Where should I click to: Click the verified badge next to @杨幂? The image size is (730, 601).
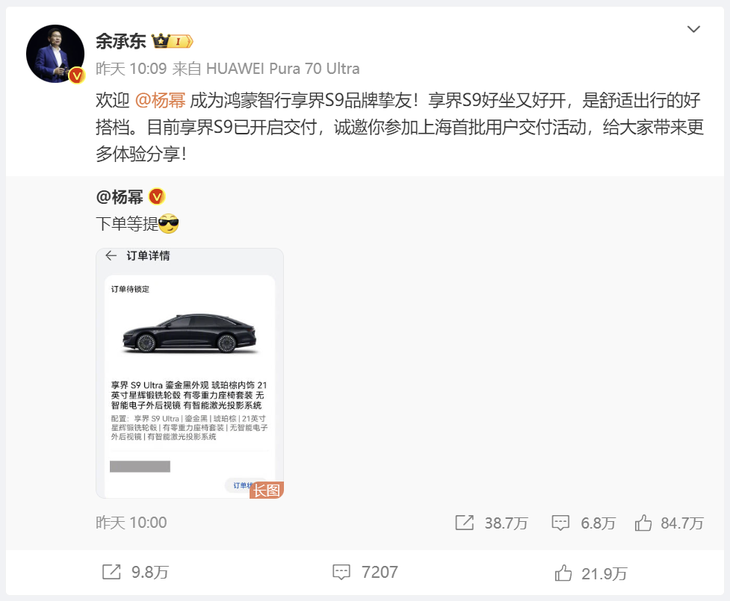pos(157,197)
